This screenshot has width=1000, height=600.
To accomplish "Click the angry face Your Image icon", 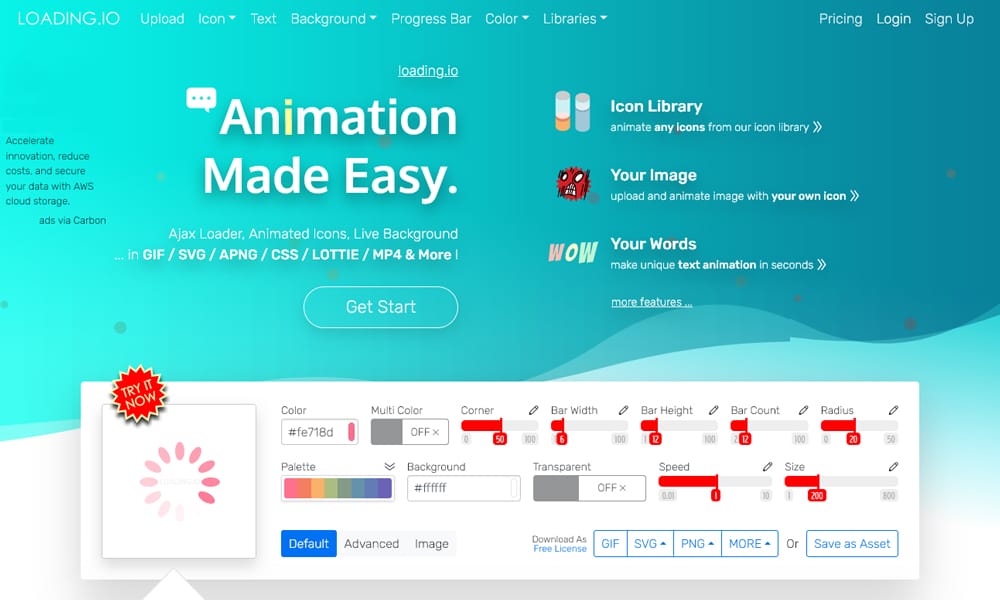I will pyautogui.click(x=573, y=183).
